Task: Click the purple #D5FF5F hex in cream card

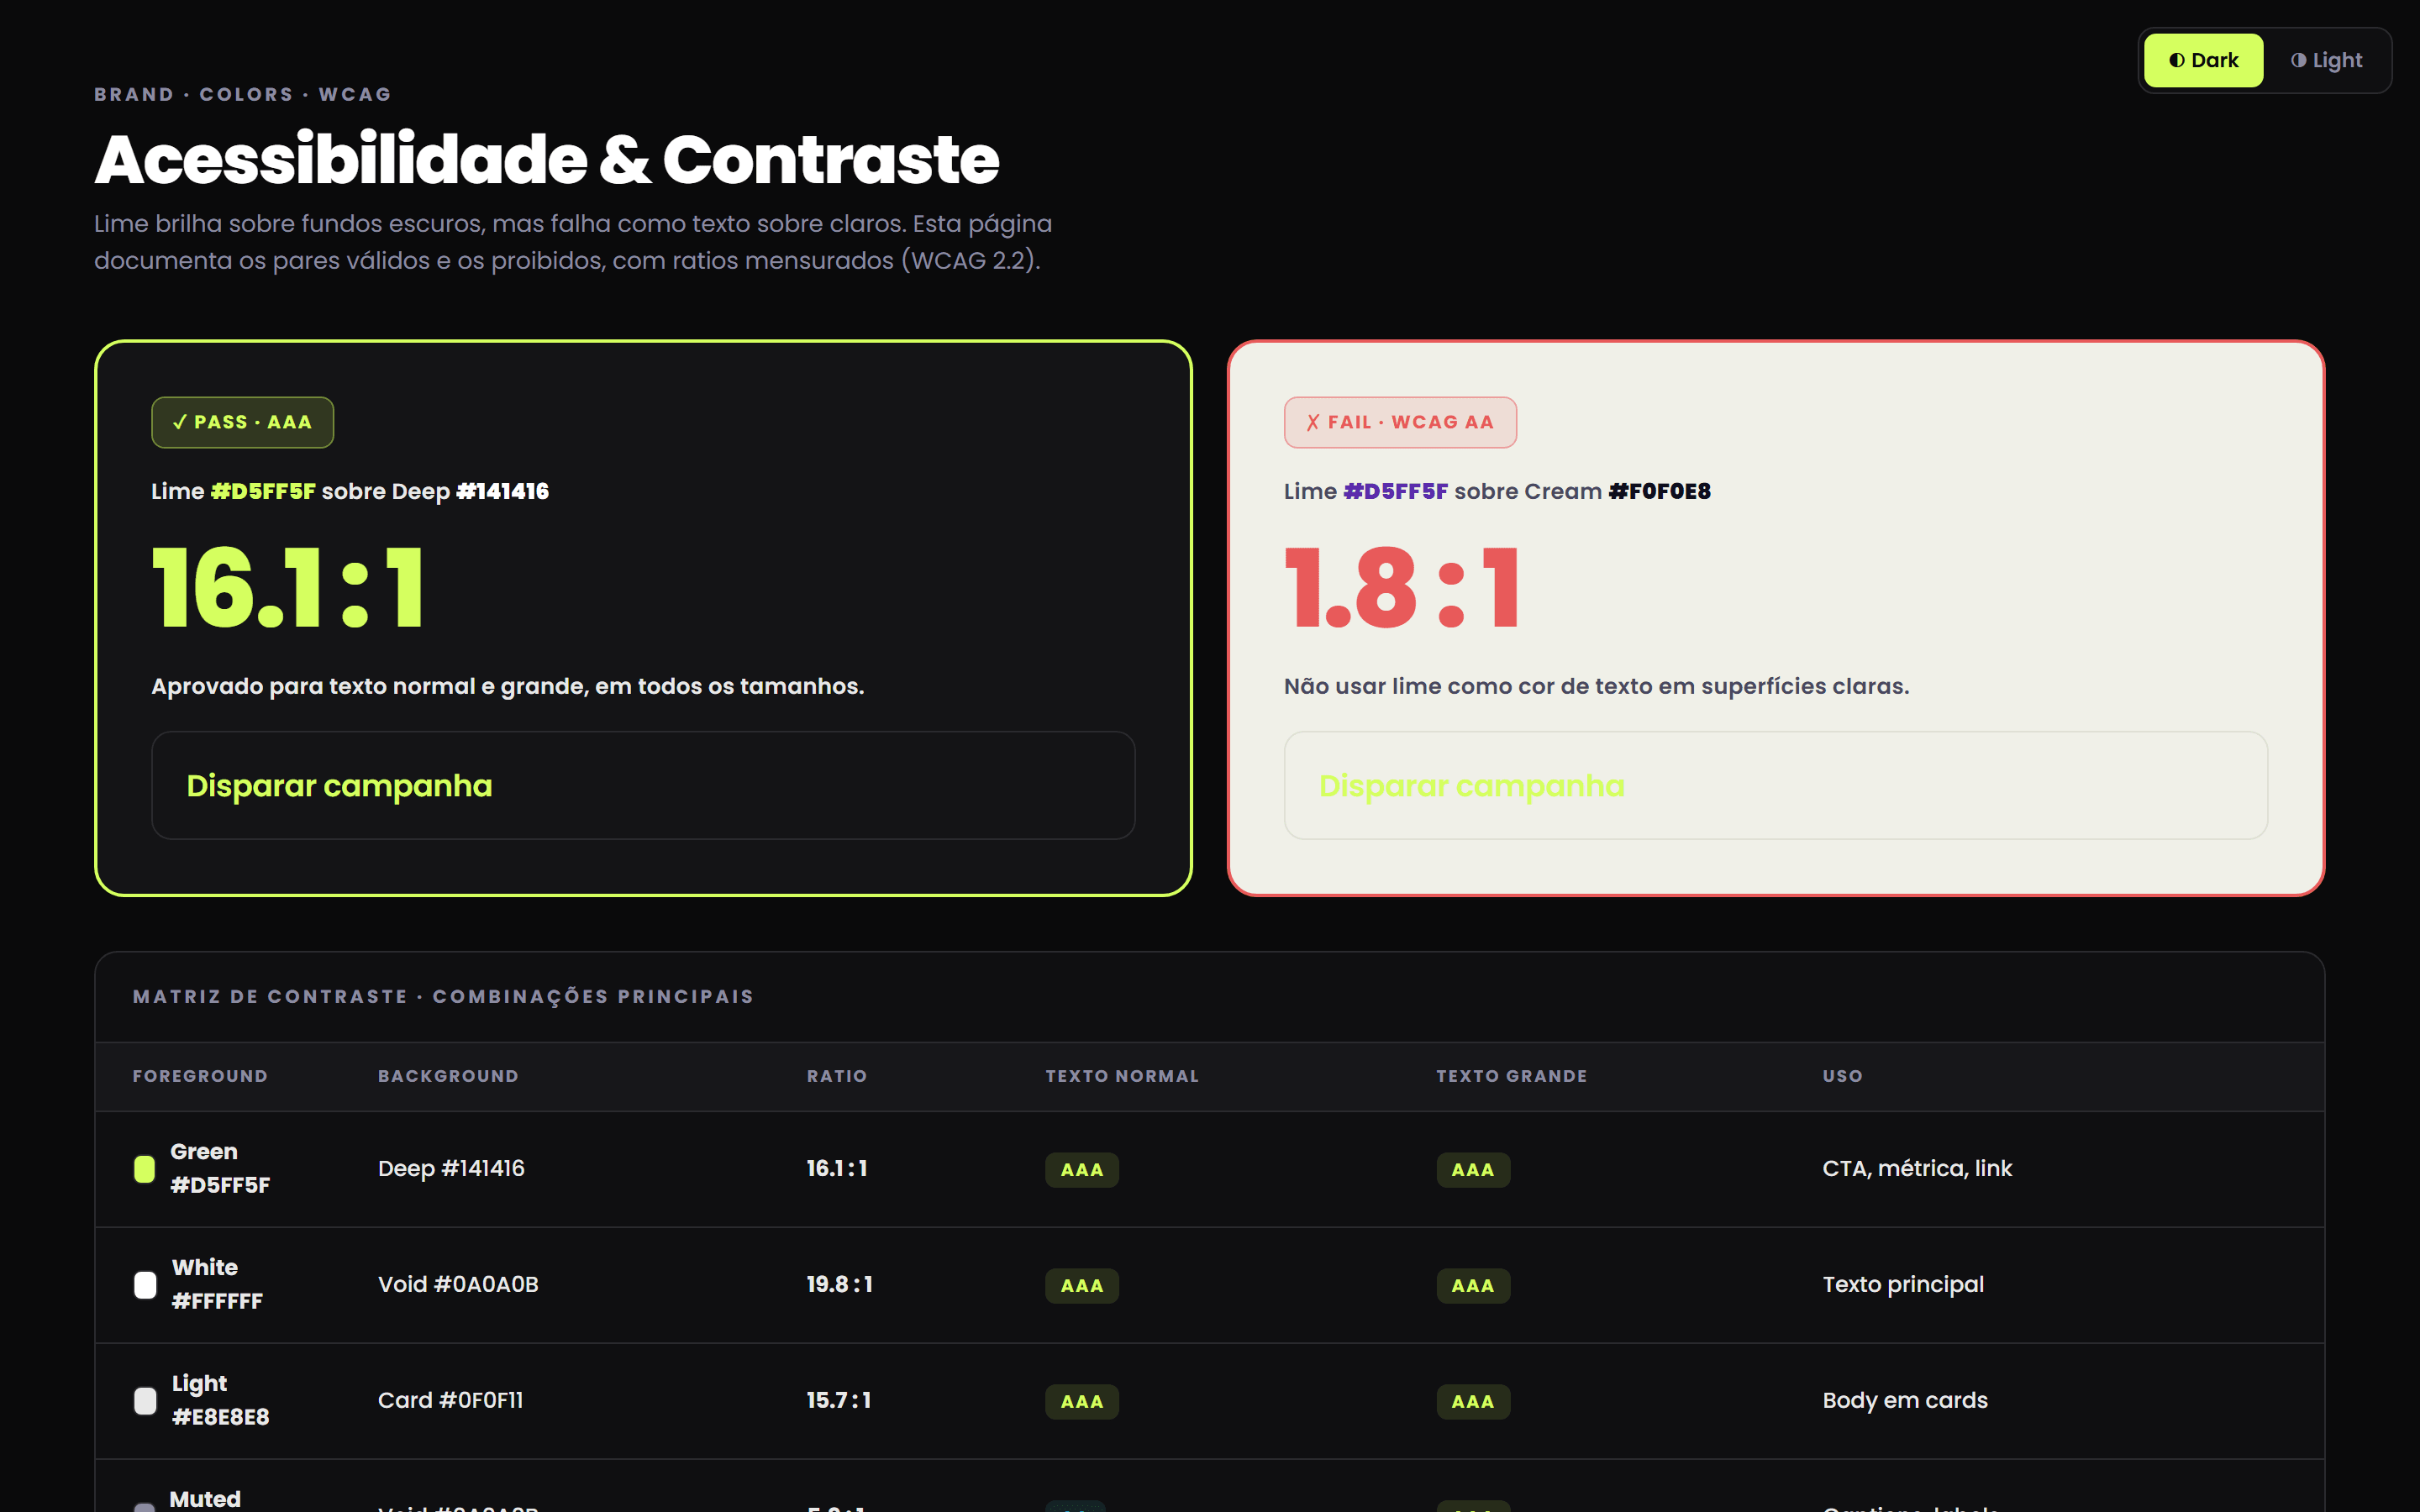Action: 1395,491
